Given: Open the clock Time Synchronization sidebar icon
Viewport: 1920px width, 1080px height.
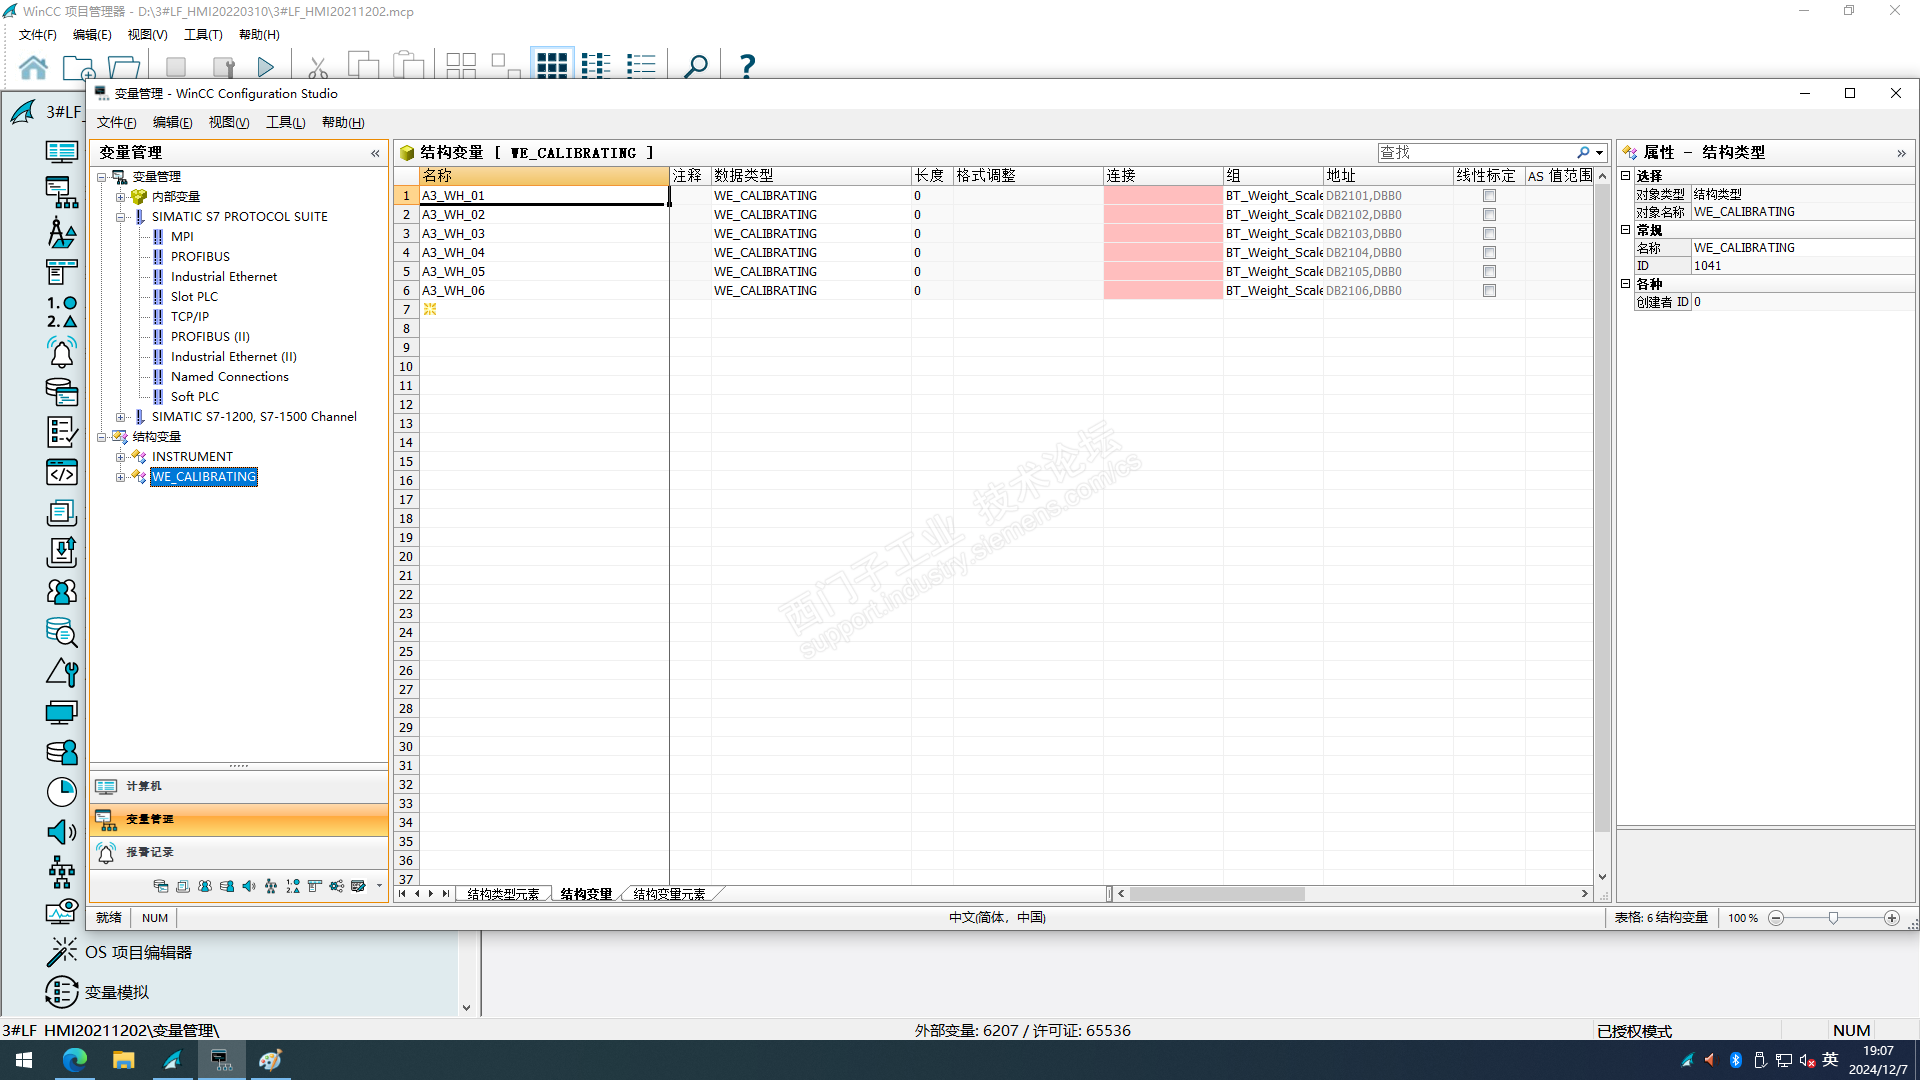Looking at the screenshot, I should pos(61,792).
